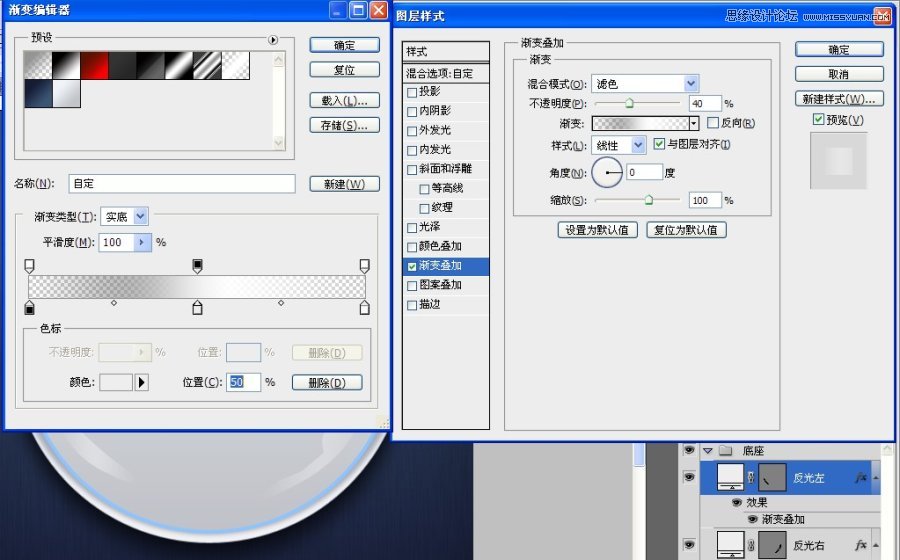This screenshot has width=900, height=560.
Task: Click the right opacity stop above gradient bar
Action: pos(364,266)
